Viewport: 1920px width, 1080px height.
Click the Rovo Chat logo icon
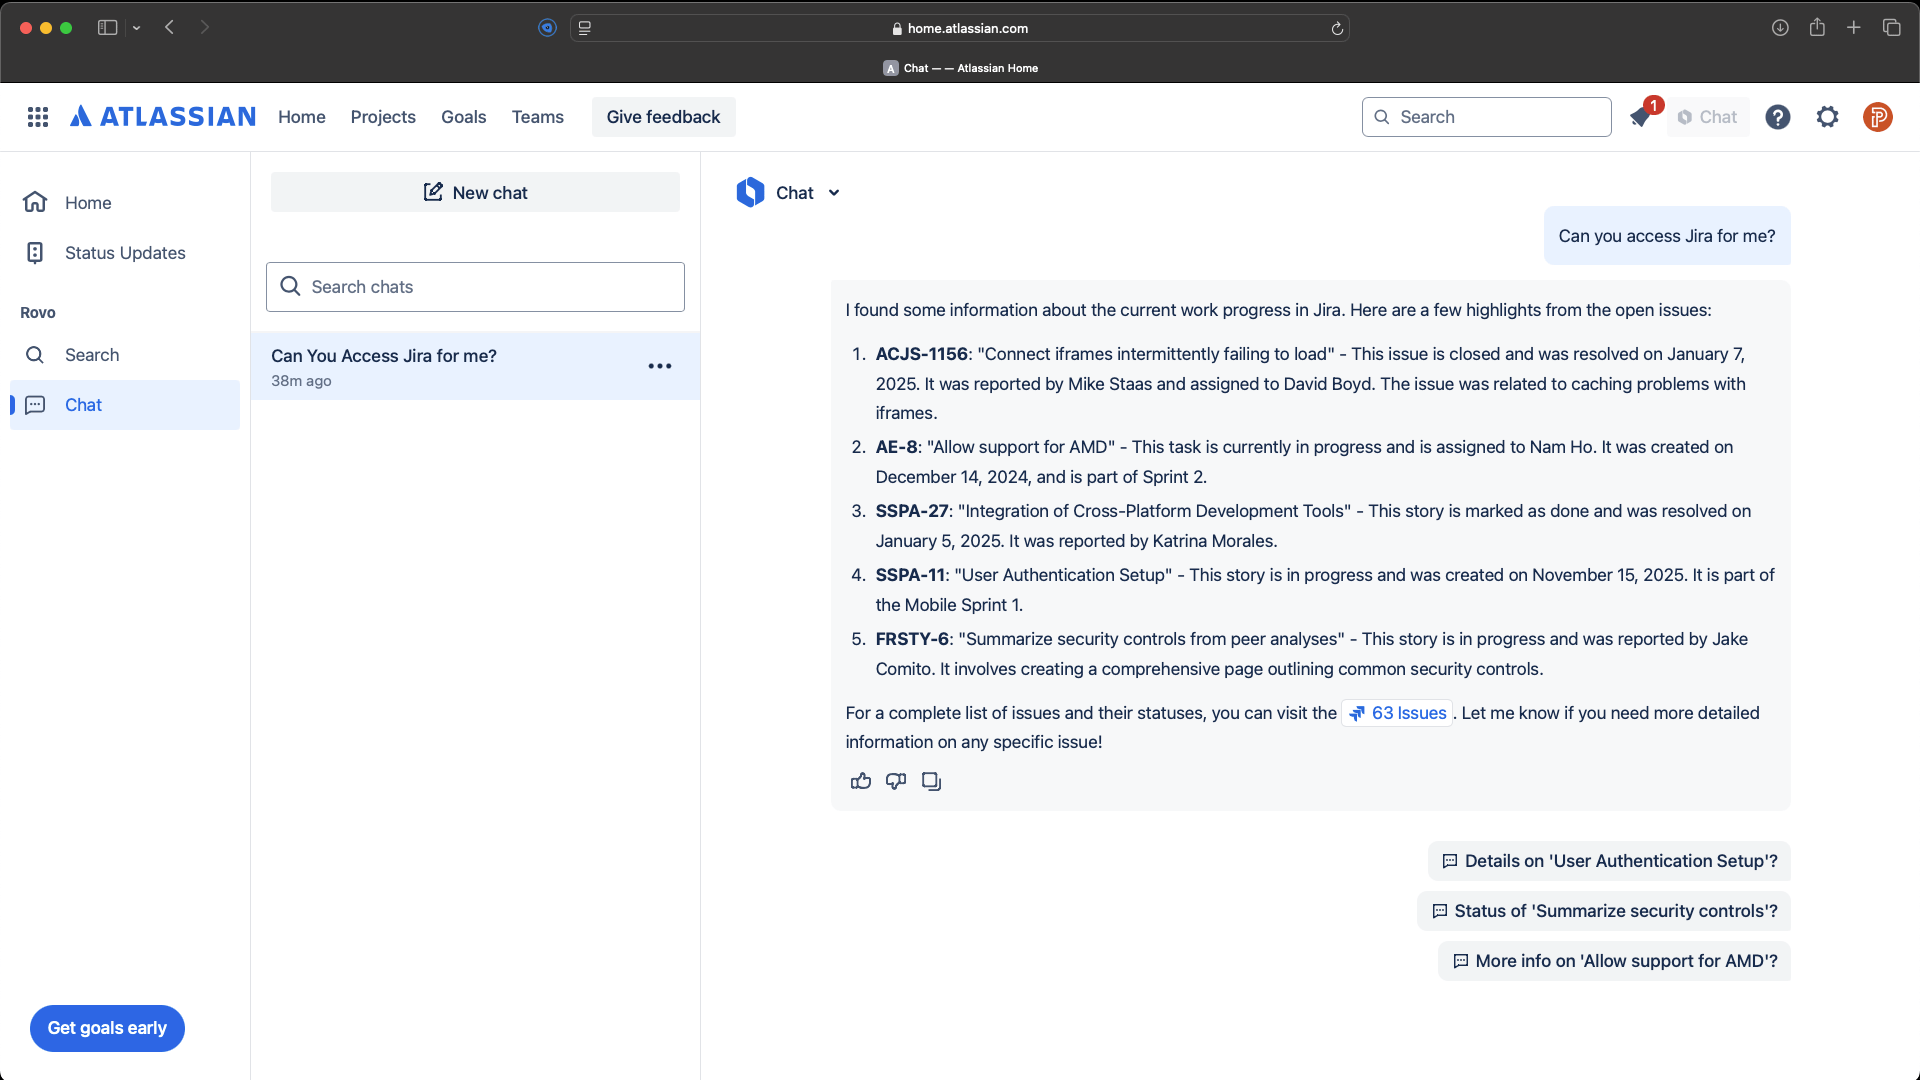click(750, 192)
